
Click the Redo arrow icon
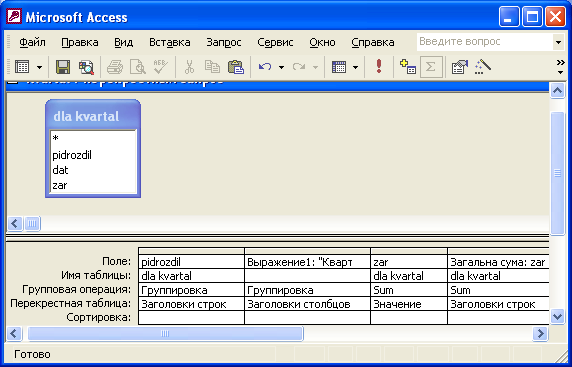tap(299, 67)
